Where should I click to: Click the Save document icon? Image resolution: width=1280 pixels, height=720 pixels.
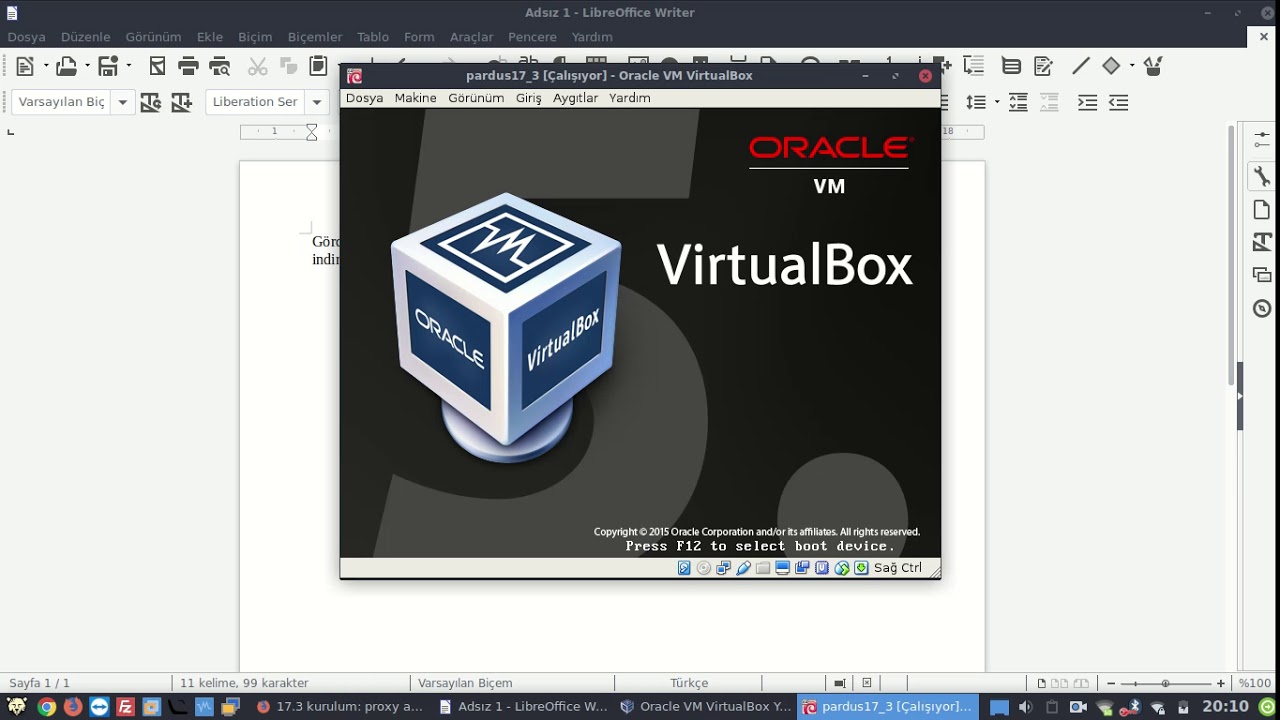point(109,66)
